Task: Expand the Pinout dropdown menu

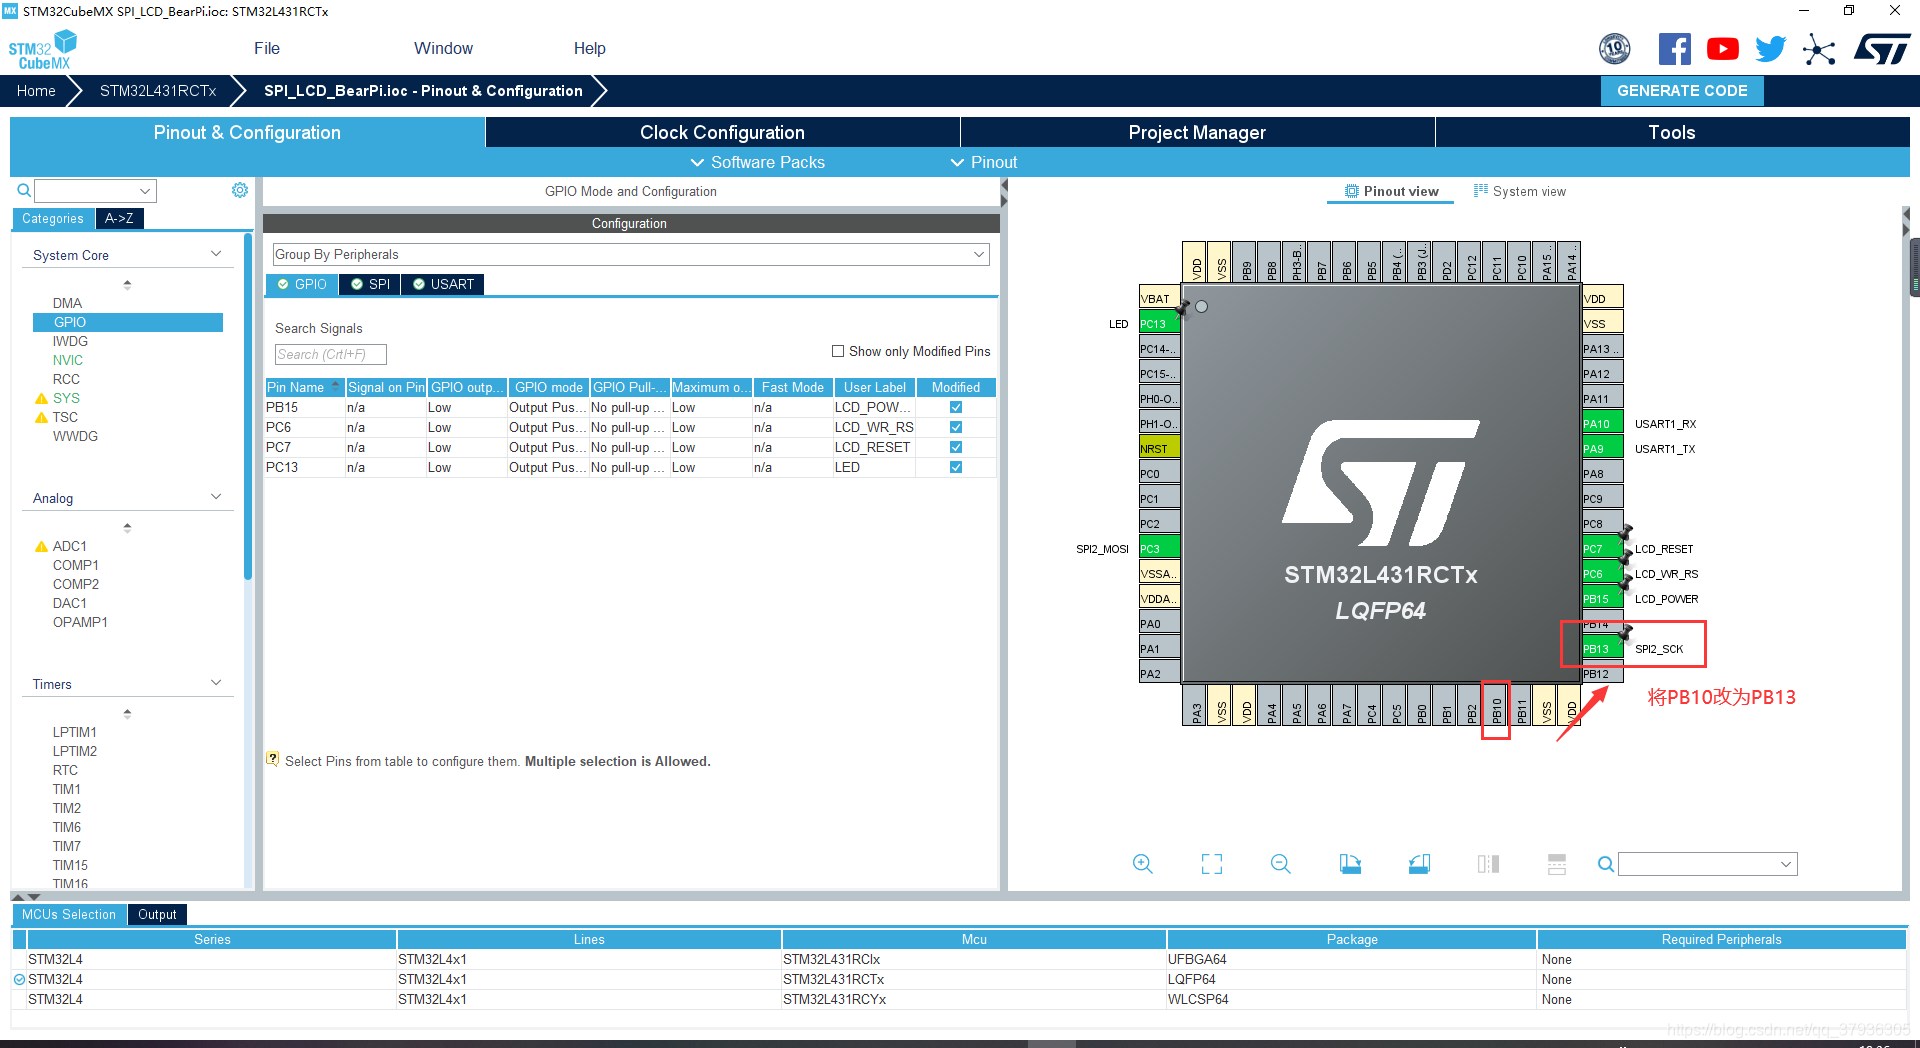Action: 984,162
